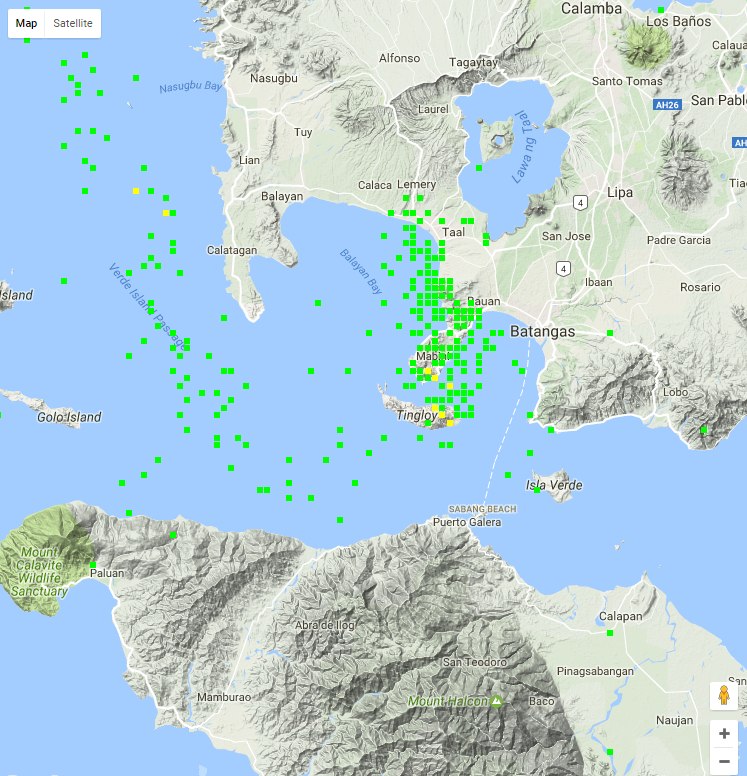This screenshot has height=776, width=747.
Task: Click the green marker inside Taal Lake
Action: point(479,168)
